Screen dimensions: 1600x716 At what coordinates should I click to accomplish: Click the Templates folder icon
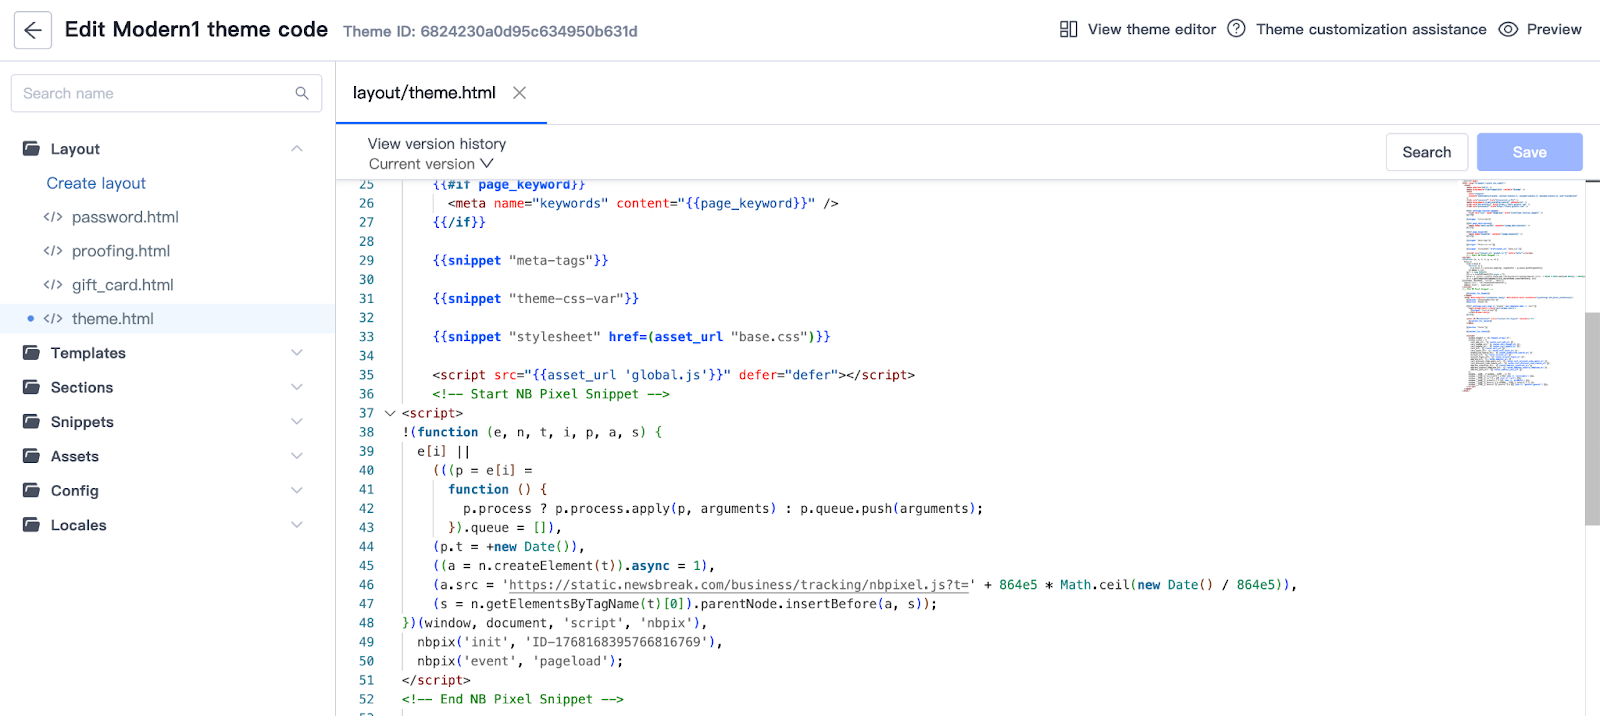(32, 353)
